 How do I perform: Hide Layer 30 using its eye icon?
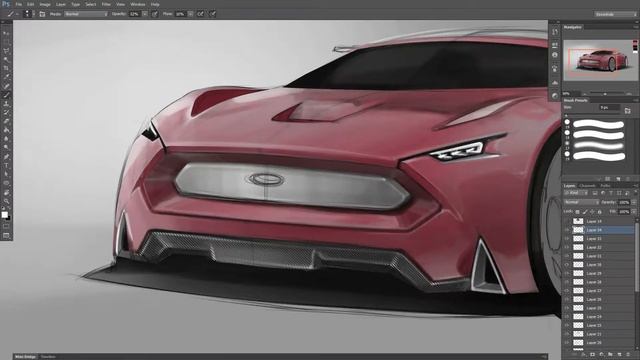pos(567,265)
